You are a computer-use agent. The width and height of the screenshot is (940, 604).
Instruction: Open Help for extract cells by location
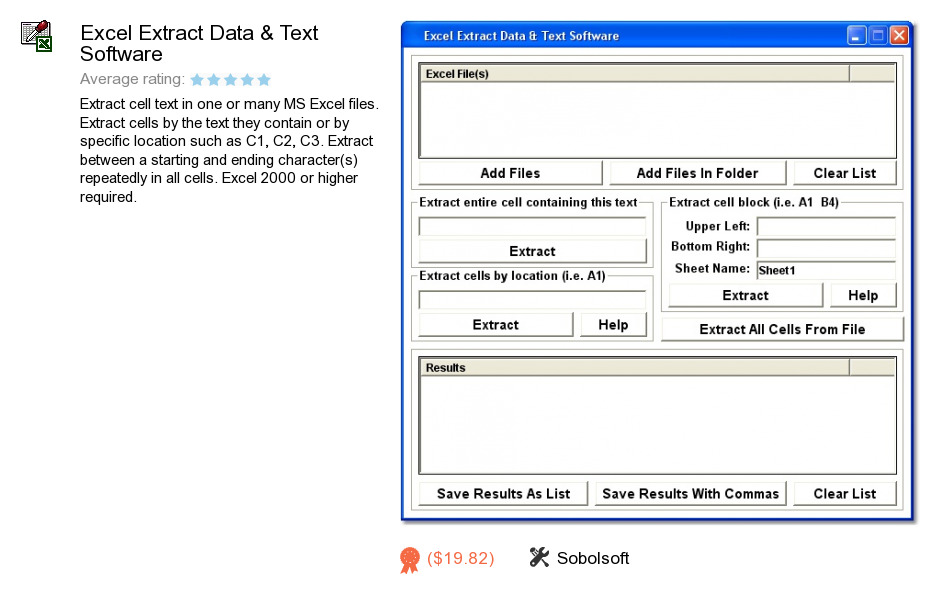click(613, 325)
